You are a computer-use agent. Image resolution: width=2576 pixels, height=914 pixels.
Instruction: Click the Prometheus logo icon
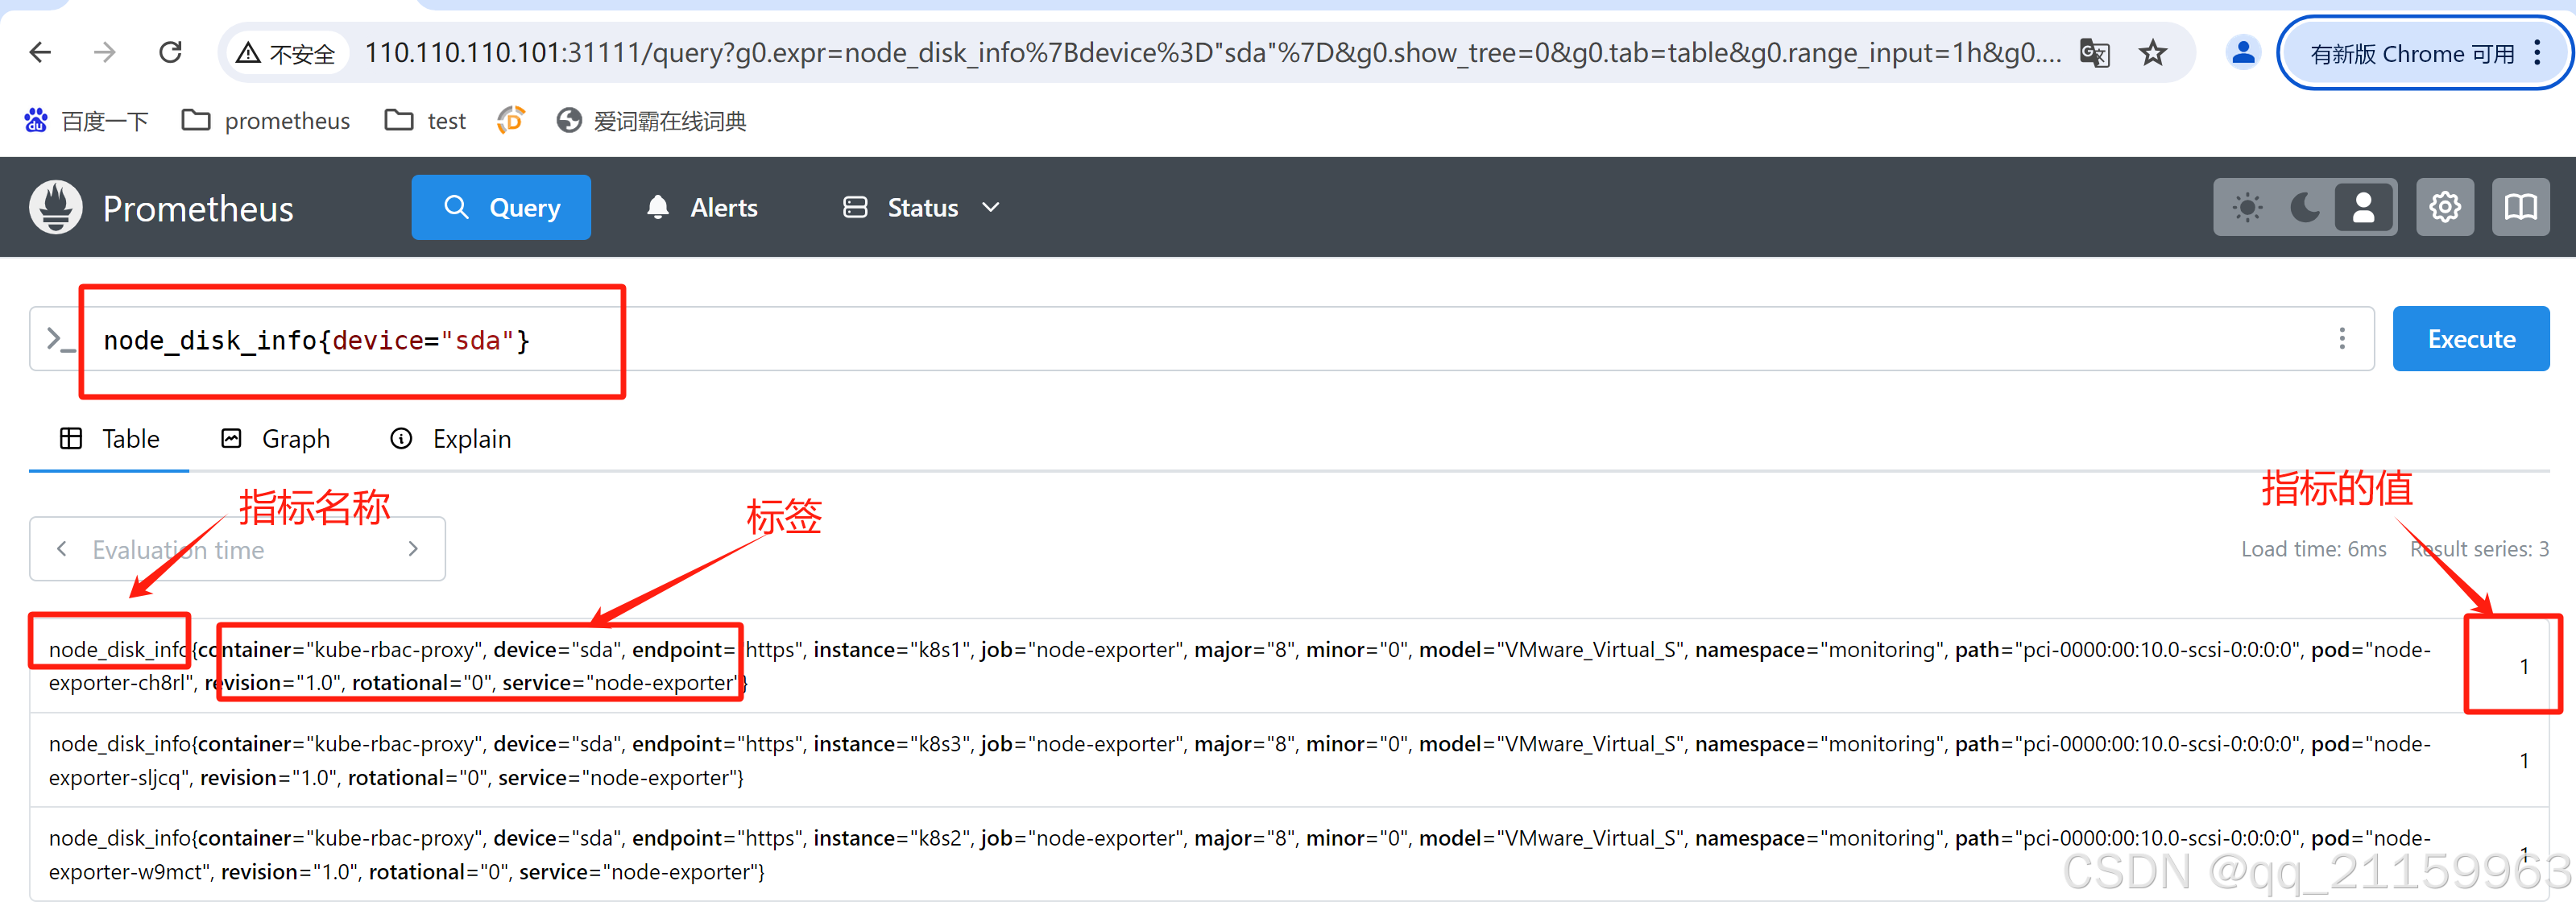[56, 207]
